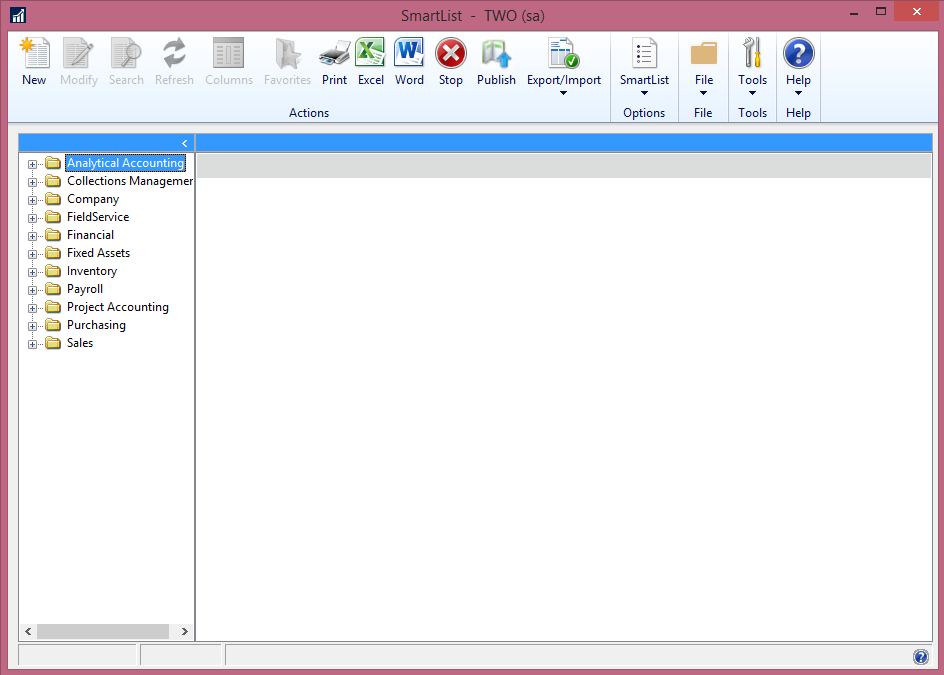Expand the Purchasing tree node

(33, 326)
